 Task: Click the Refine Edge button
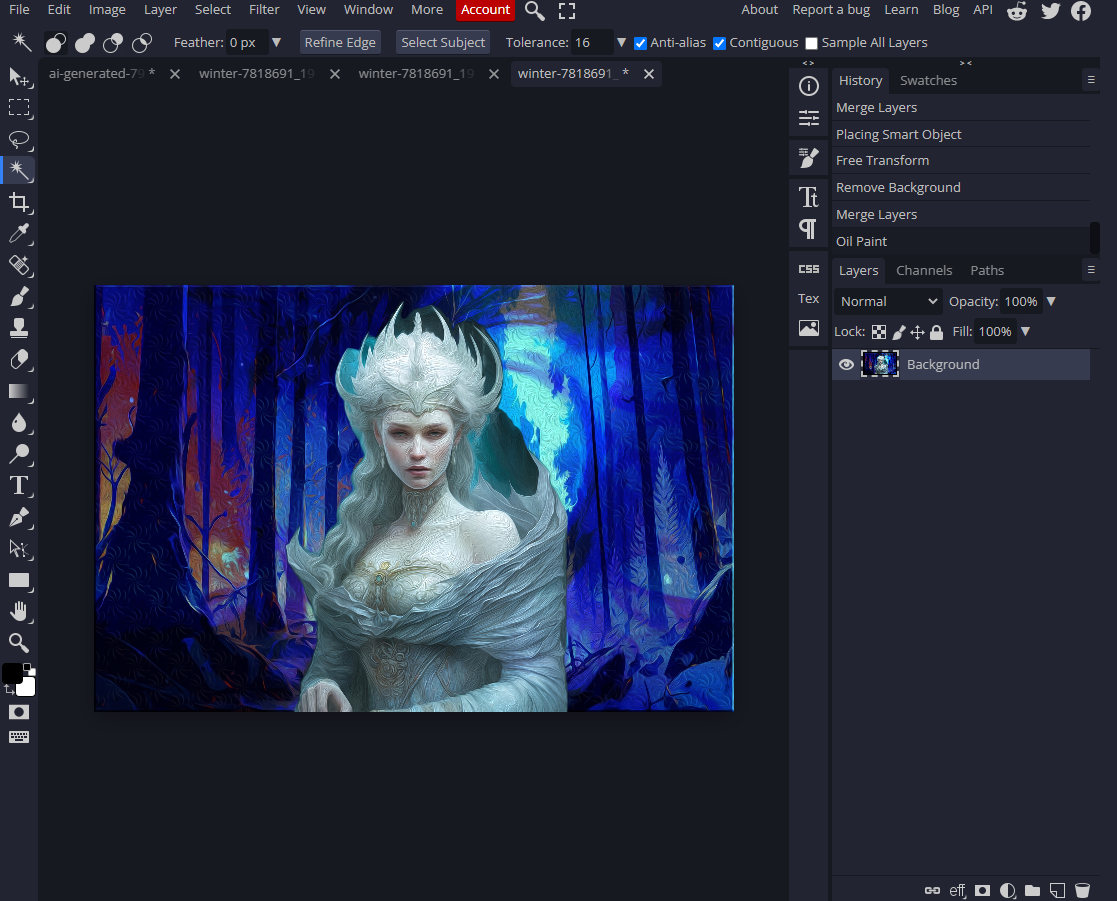pyautogui.click(x=340, y=43)
